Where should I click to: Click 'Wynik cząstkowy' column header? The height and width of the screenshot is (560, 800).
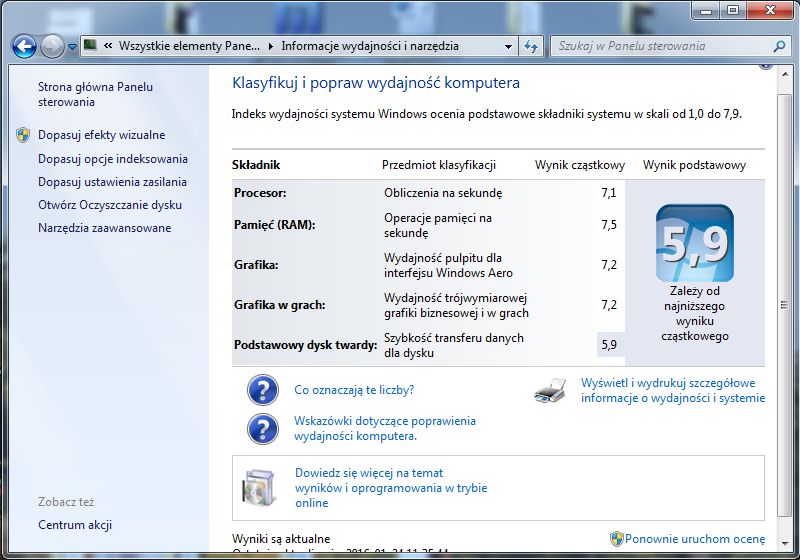[x=580, y=165]
